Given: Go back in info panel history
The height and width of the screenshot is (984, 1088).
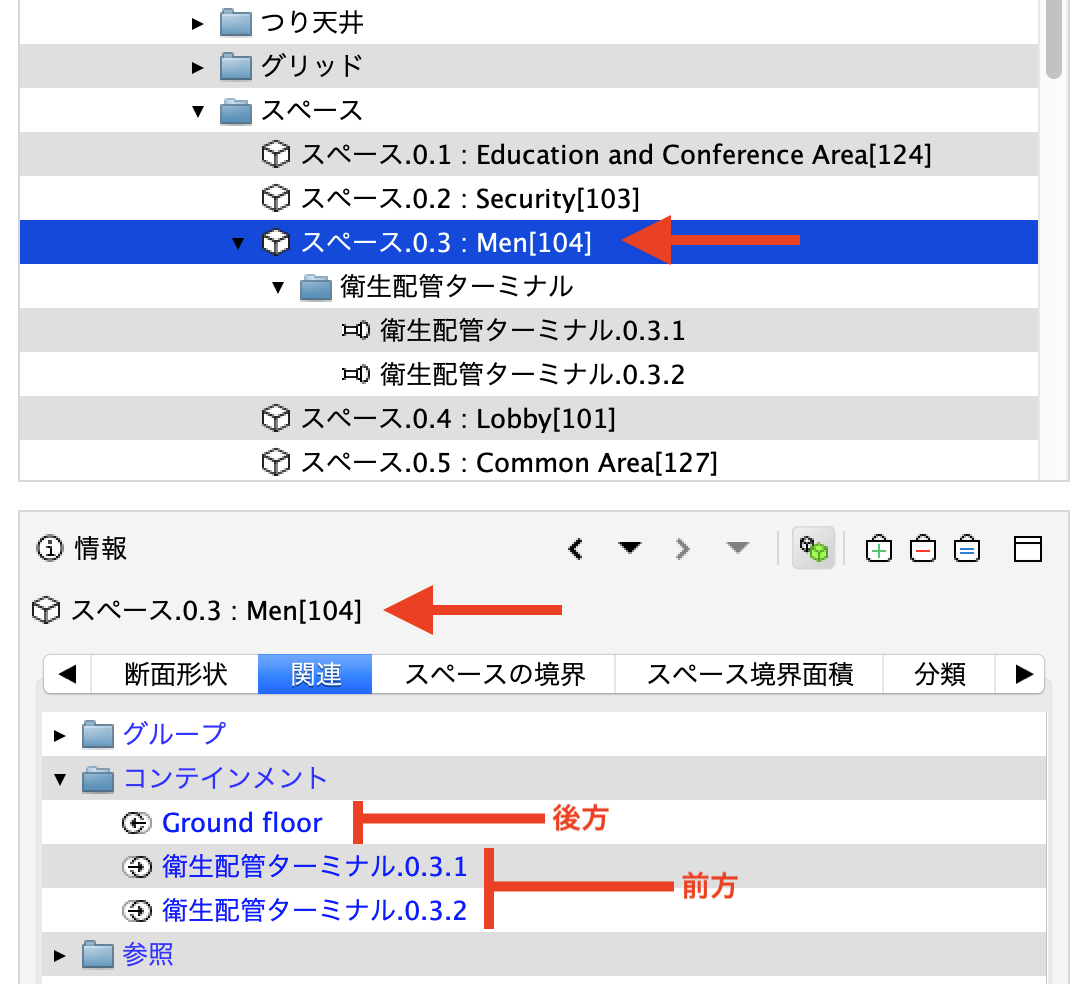Looking at the screenshot, I should 575,549.
